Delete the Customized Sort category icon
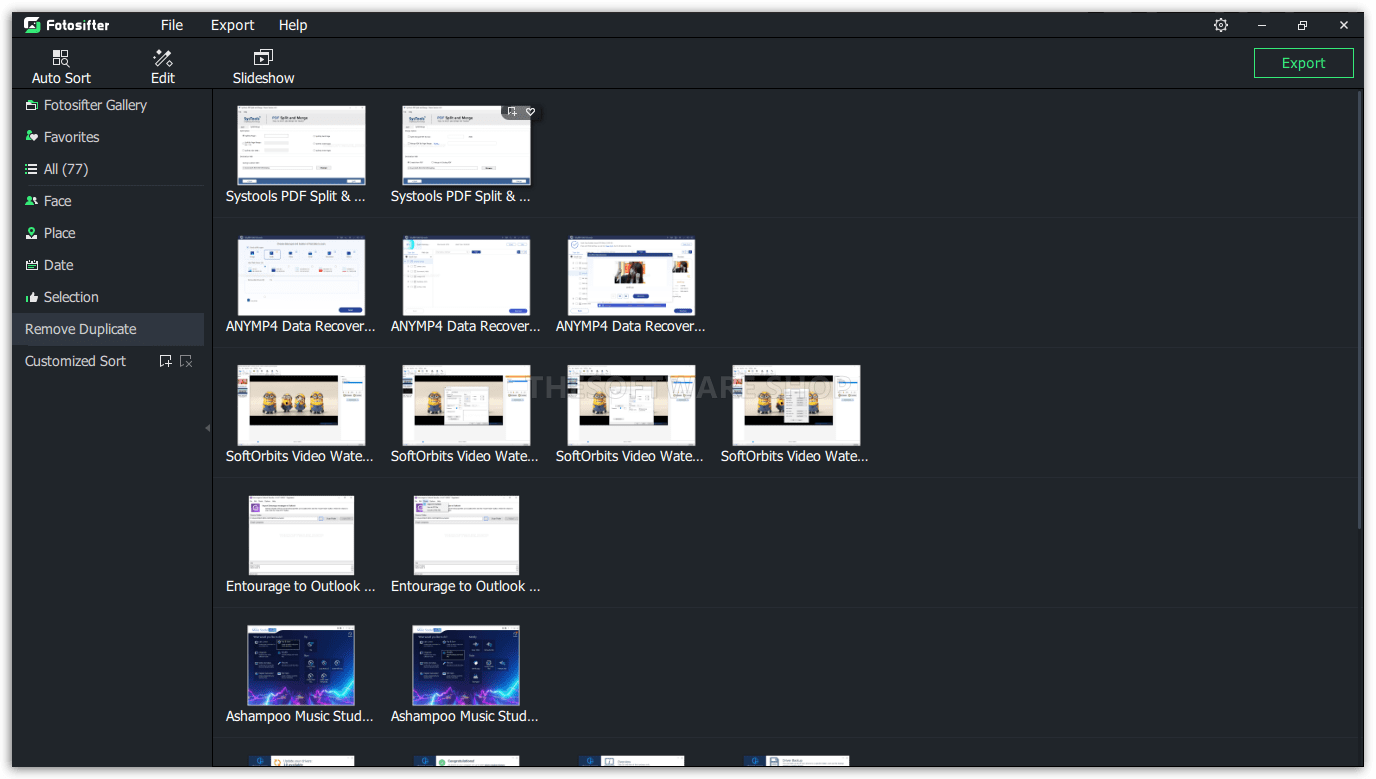The image size is (1376, 779). click(186, 361)
